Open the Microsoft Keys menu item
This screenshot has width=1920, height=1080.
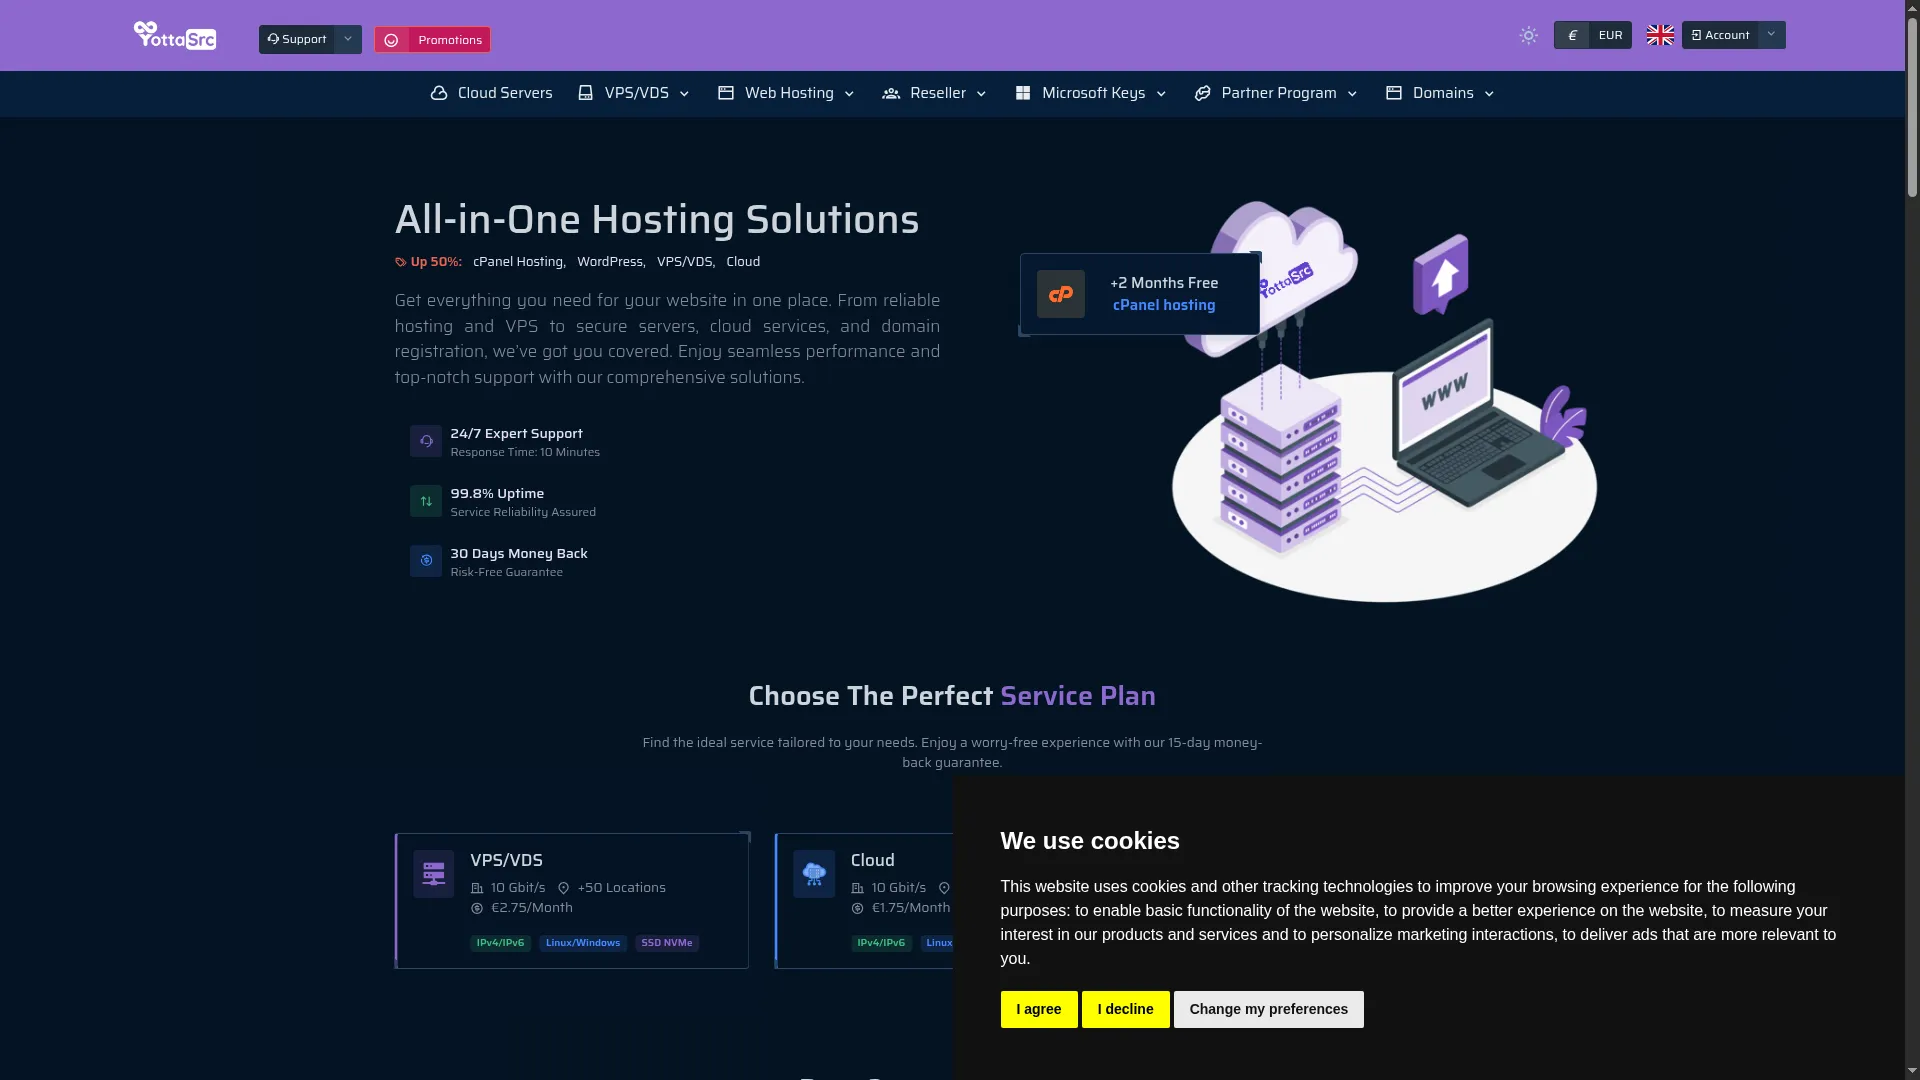(x=1091, y=93)
